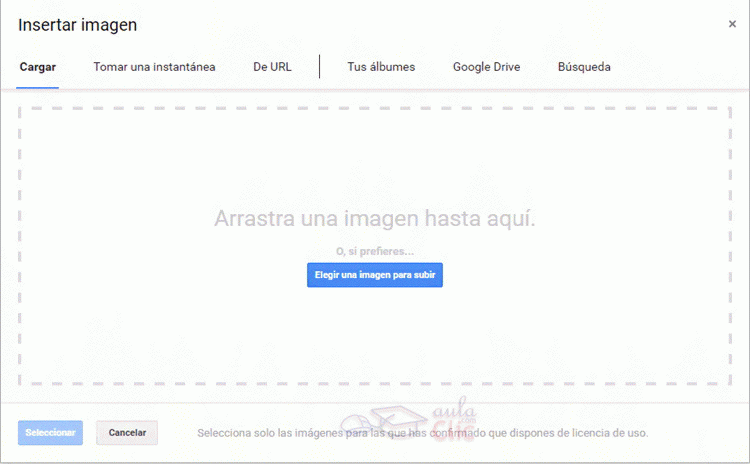Switch to the Cargar tab
750x464 pixels.
(x=38, y=67)
